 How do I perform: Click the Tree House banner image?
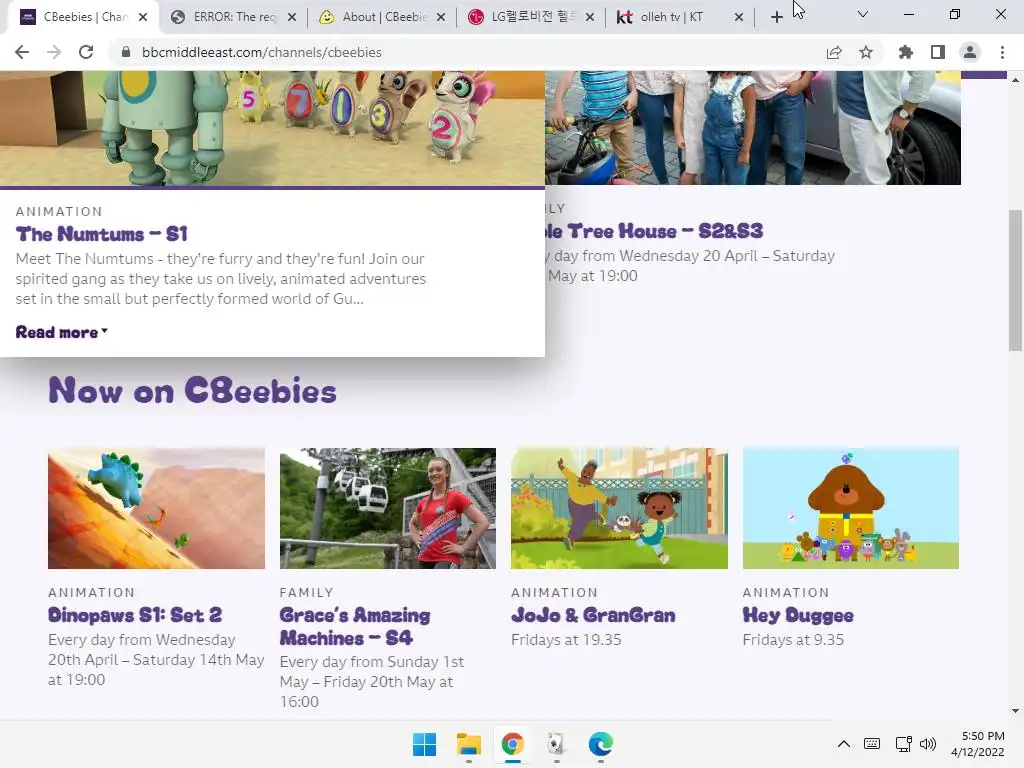click(753, 128)
